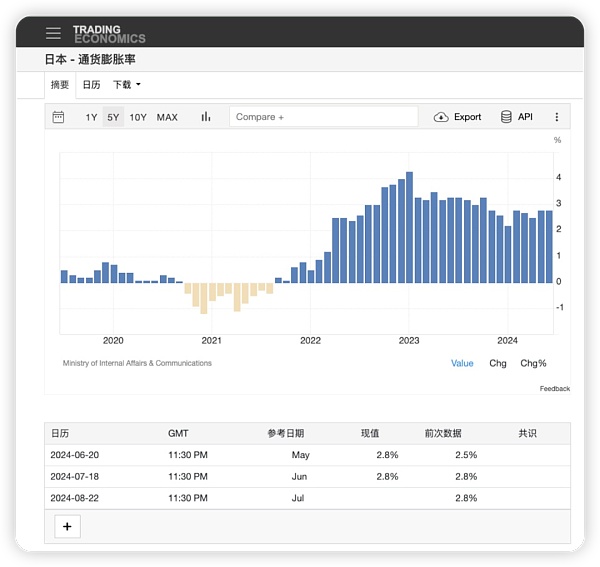
Task: Select the 1Y time range
Action: tap(91, 117)
